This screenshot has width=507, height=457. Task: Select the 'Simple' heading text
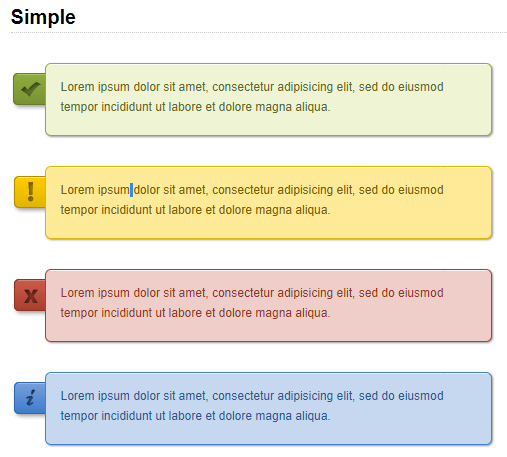tap(43, 17)
